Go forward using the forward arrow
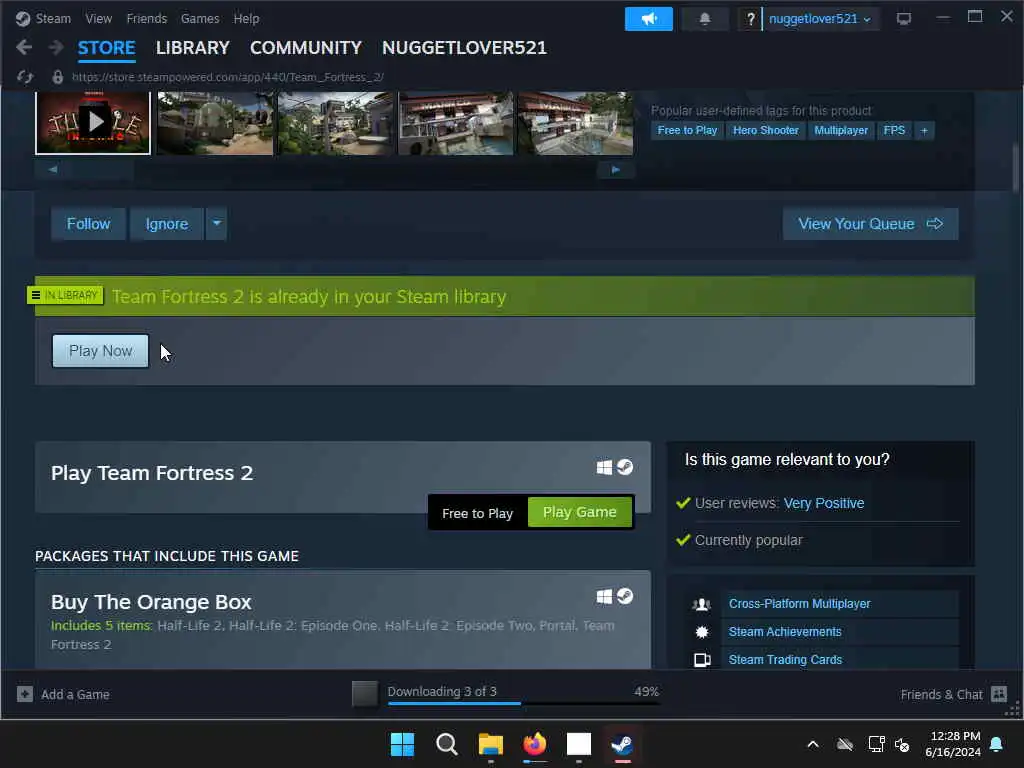This screenshot has height=768, width=1024. (x=56, y=48)
